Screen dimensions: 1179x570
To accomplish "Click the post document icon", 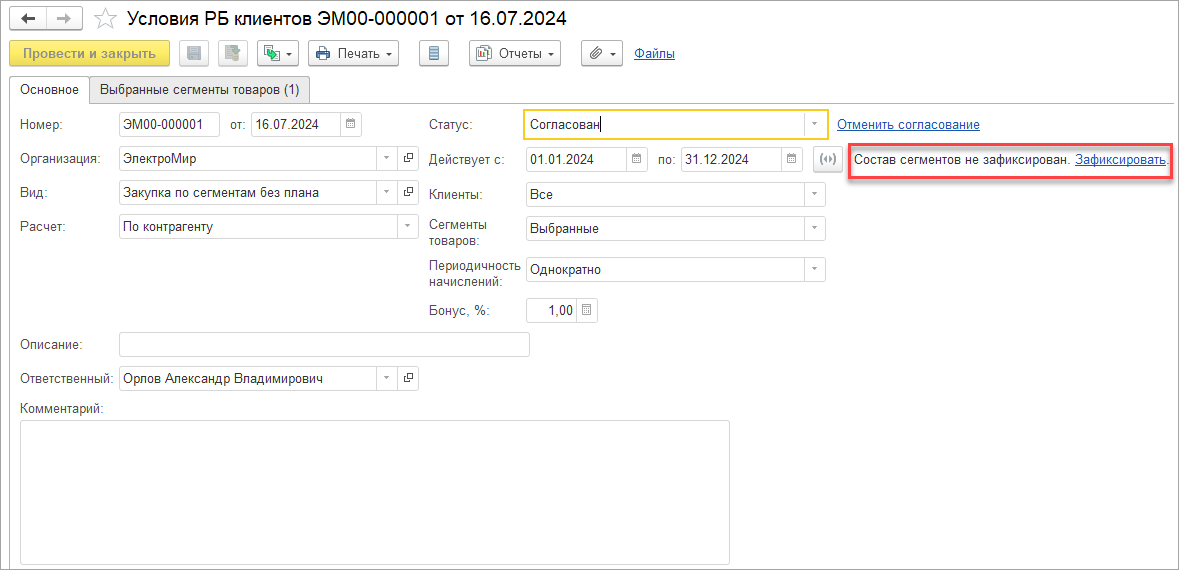I will pos(232,53).
